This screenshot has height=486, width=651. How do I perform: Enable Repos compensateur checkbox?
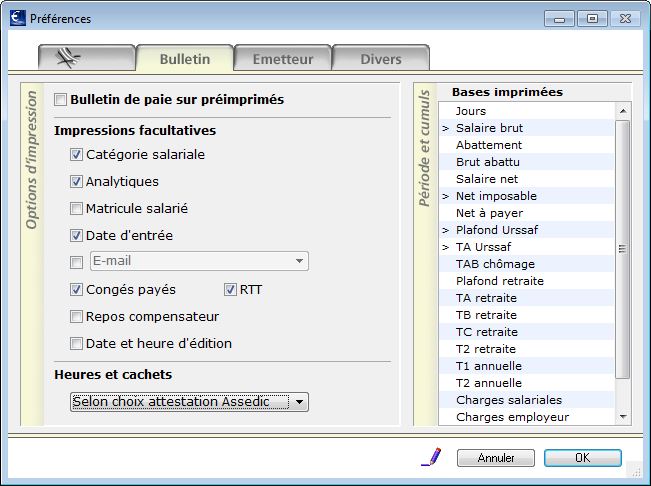point(76,317)
